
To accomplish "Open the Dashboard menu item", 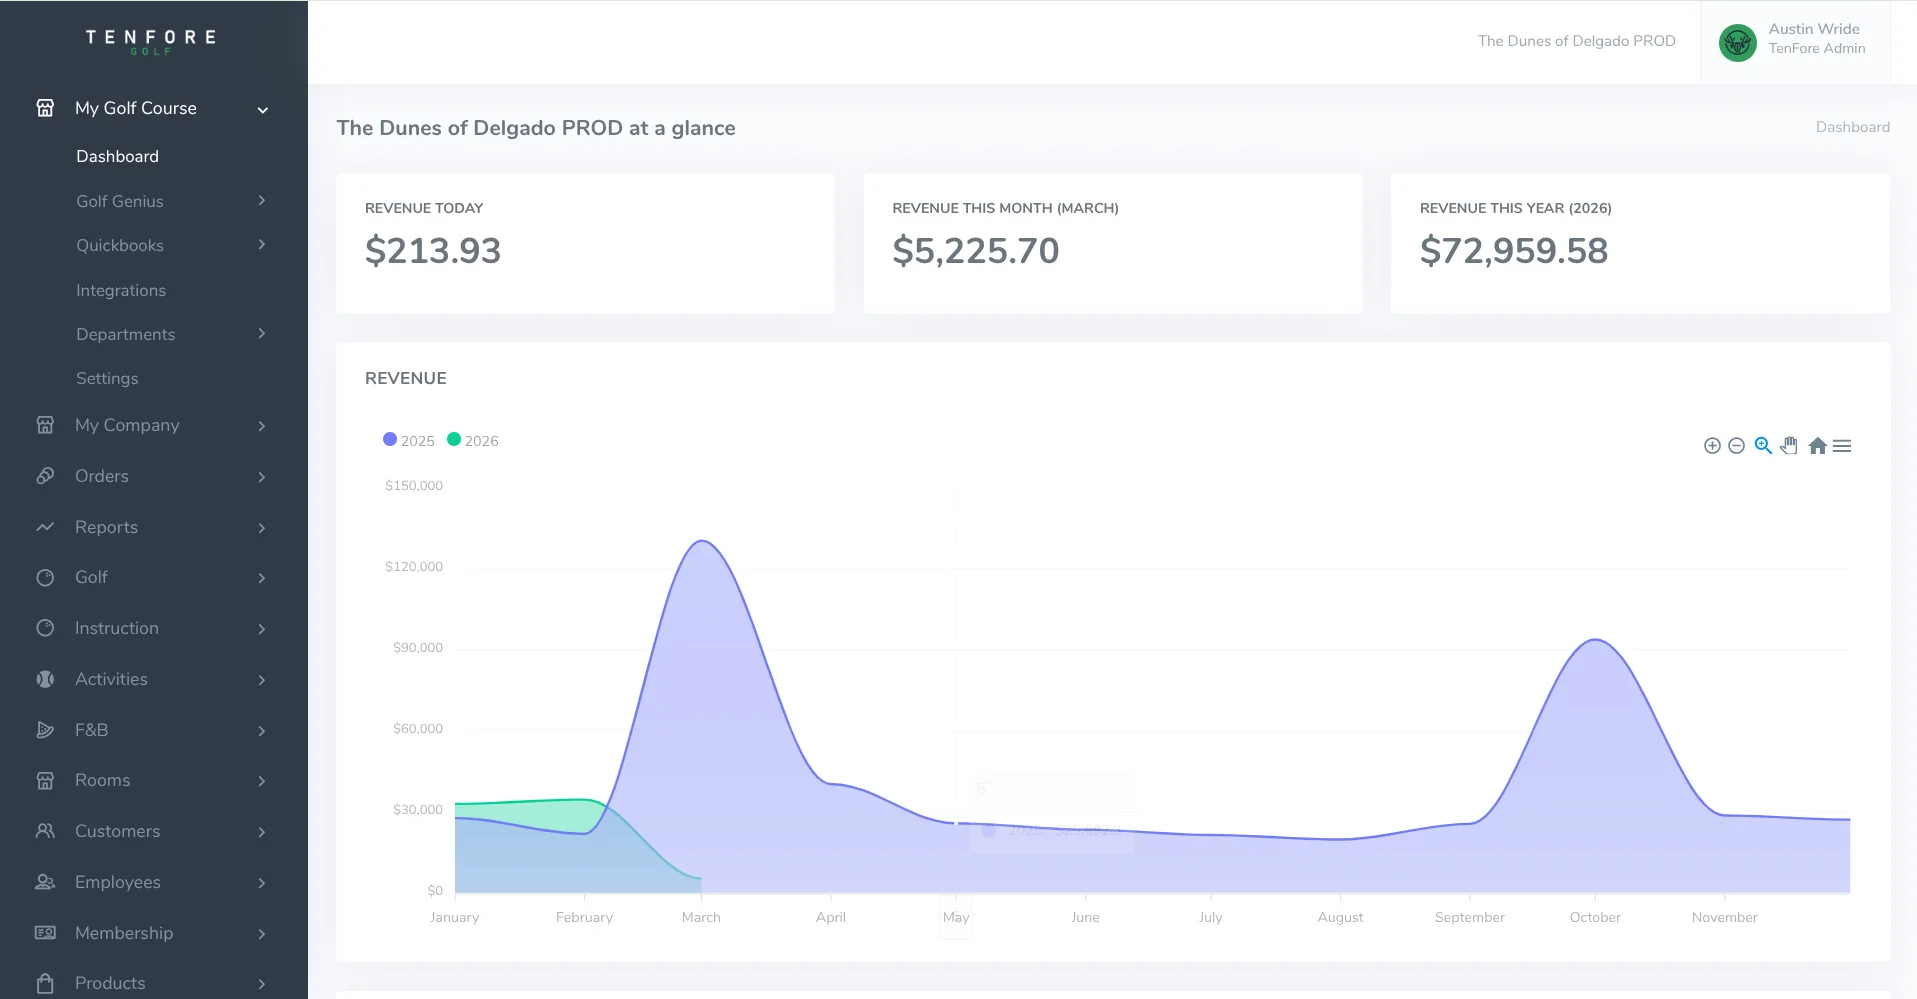I will [x=117, y=156].
